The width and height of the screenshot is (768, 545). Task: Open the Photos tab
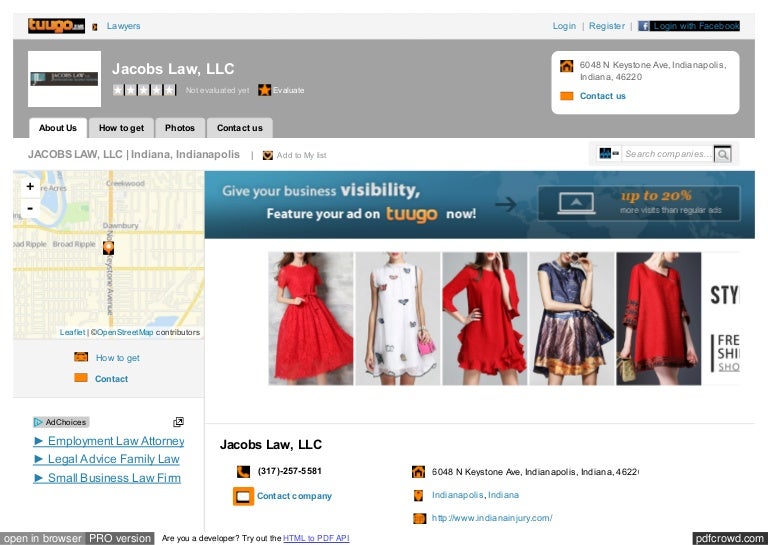[x=180, y=128]
